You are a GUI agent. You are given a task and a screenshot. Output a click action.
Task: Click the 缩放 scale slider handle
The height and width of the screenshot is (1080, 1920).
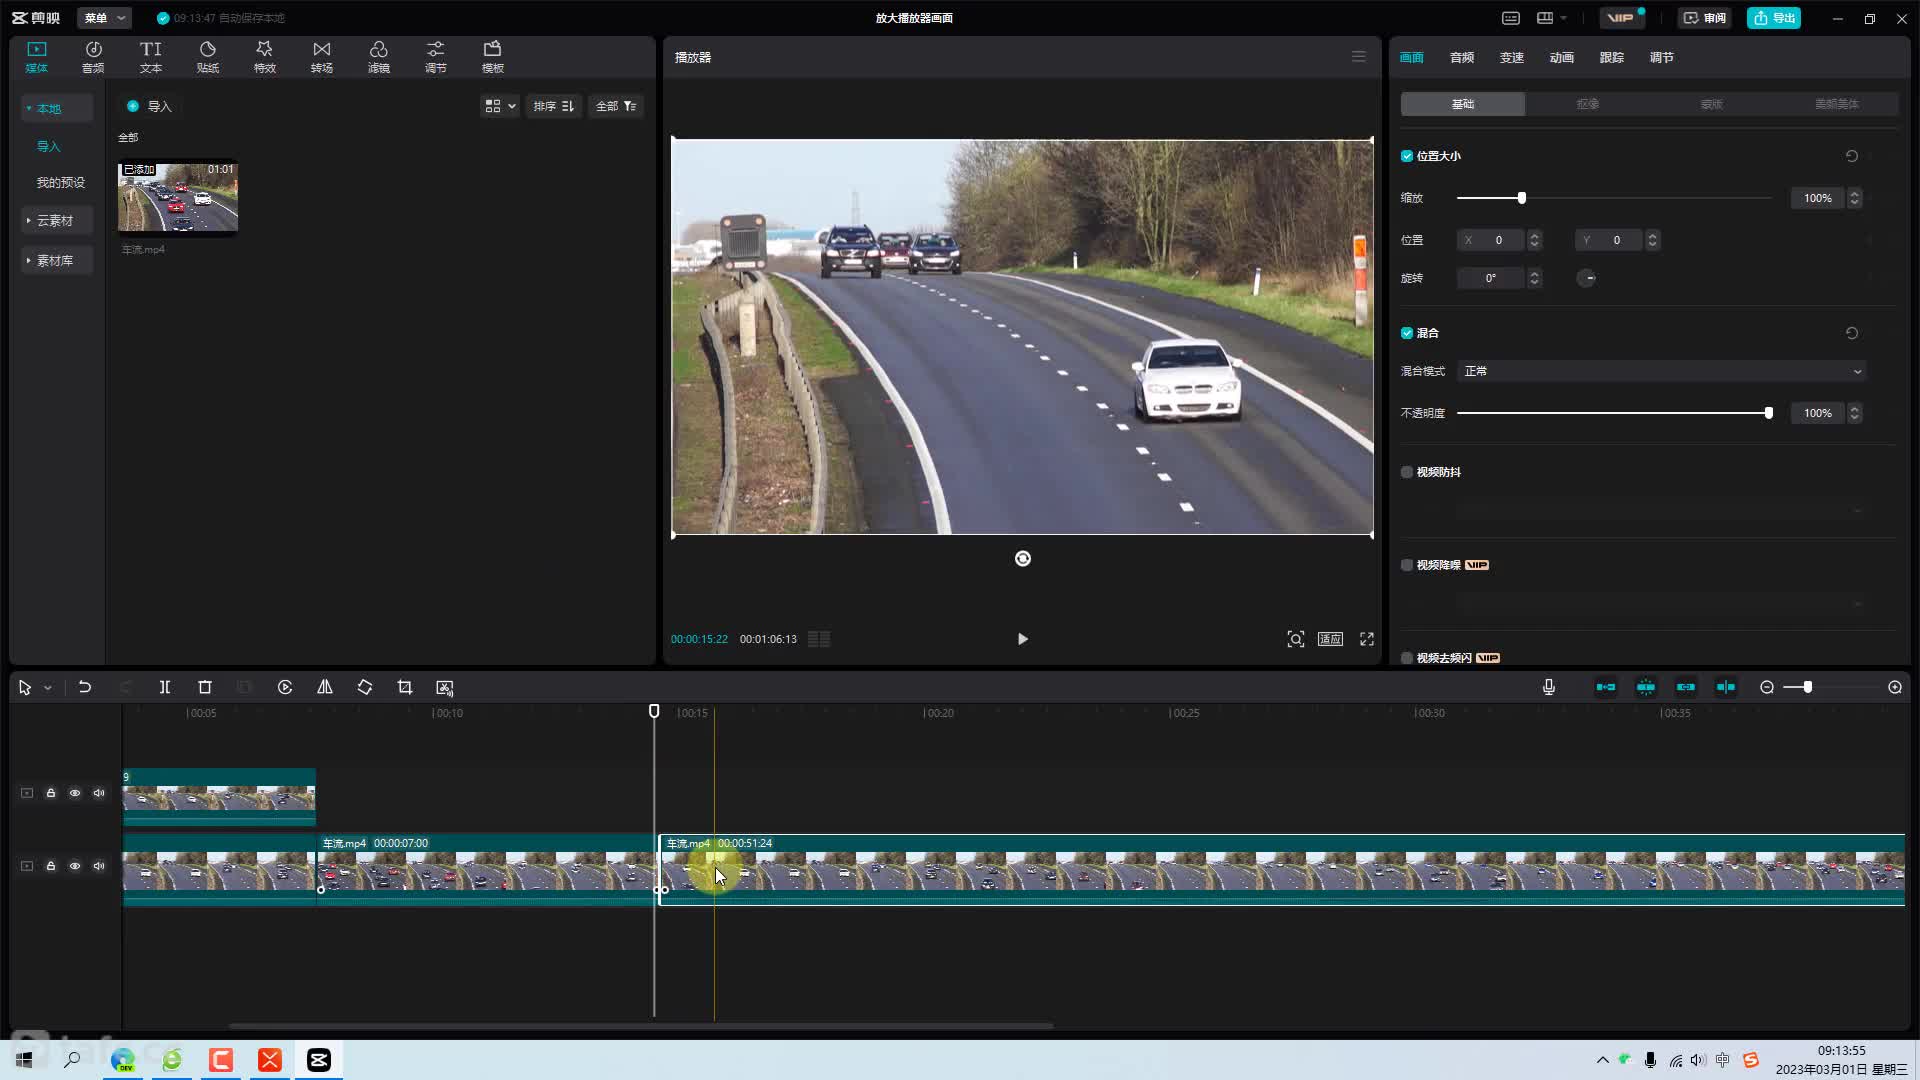(x=1522, y=198)
